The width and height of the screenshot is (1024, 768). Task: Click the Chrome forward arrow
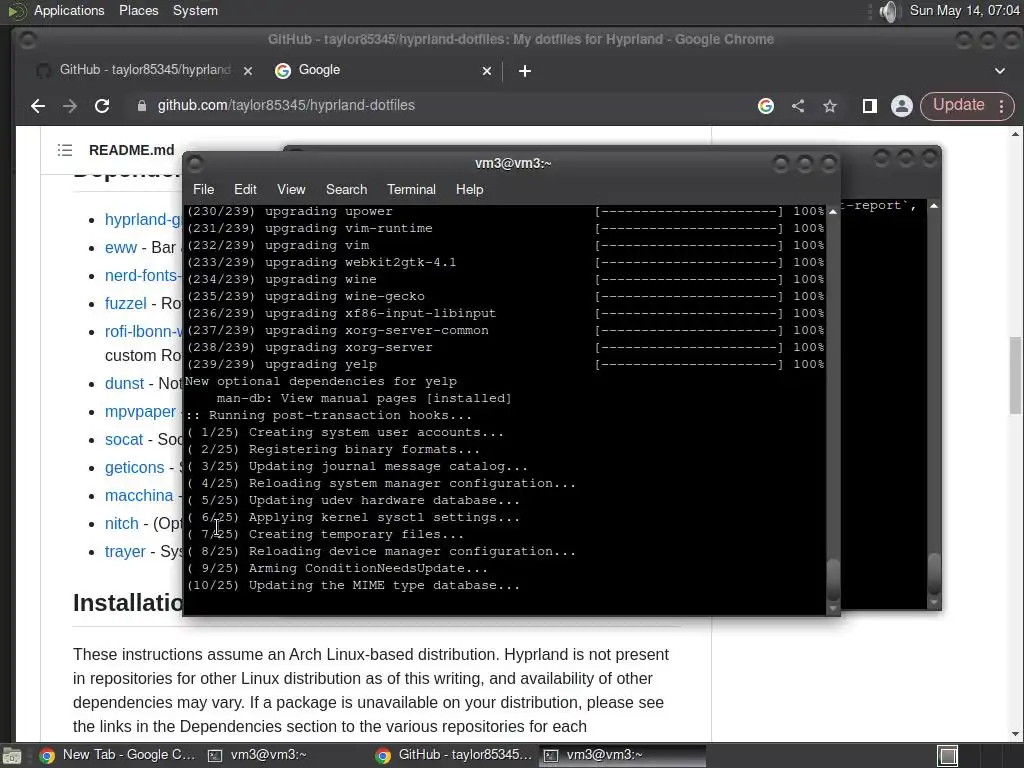70,106
